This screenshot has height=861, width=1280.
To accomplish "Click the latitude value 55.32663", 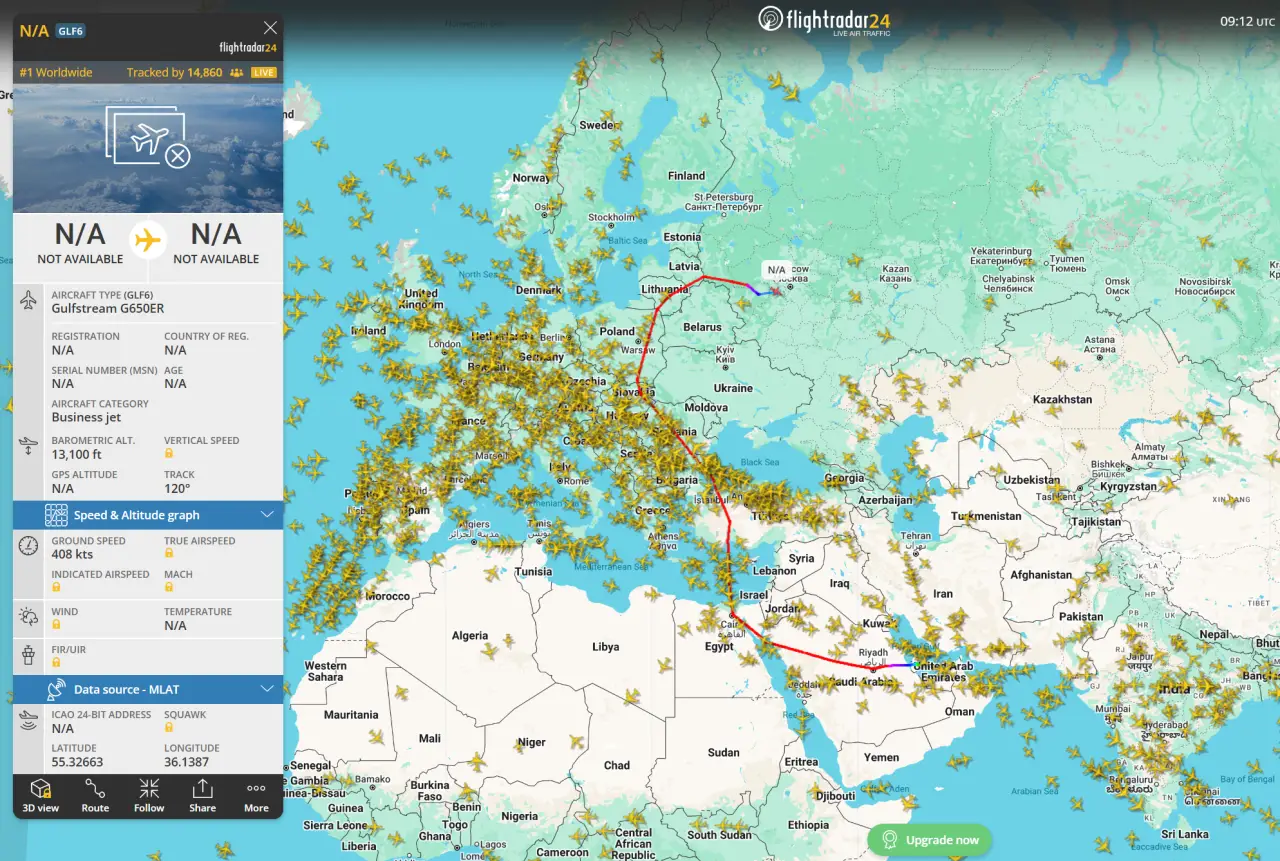I will [77, 763].
